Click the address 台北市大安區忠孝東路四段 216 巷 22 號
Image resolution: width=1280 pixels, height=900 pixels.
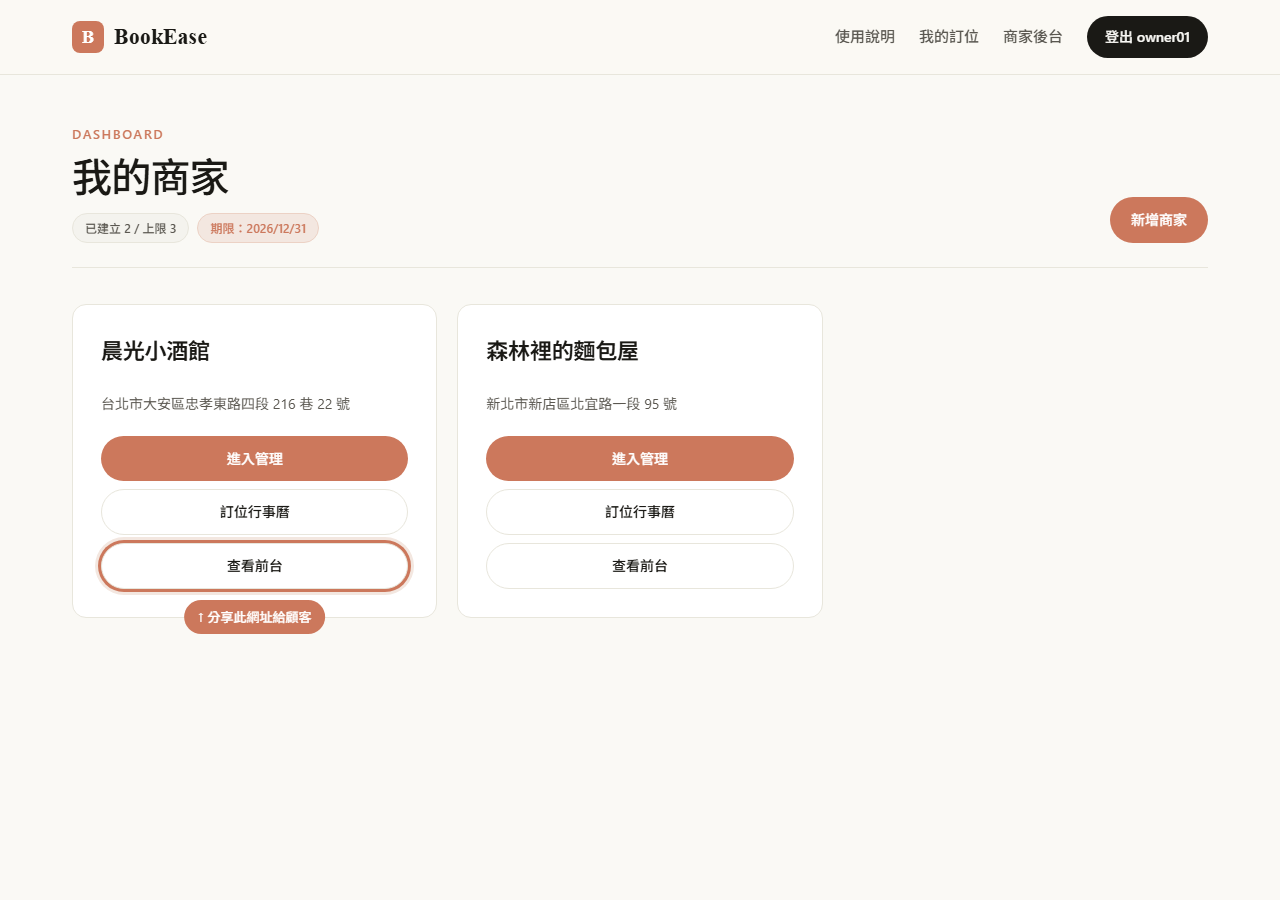226,404
